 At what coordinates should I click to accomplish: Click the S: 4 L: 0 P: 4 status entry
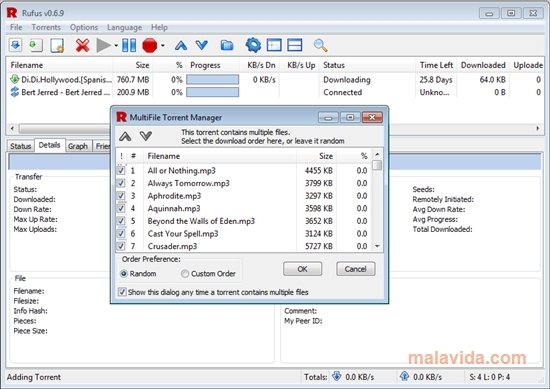490,377
